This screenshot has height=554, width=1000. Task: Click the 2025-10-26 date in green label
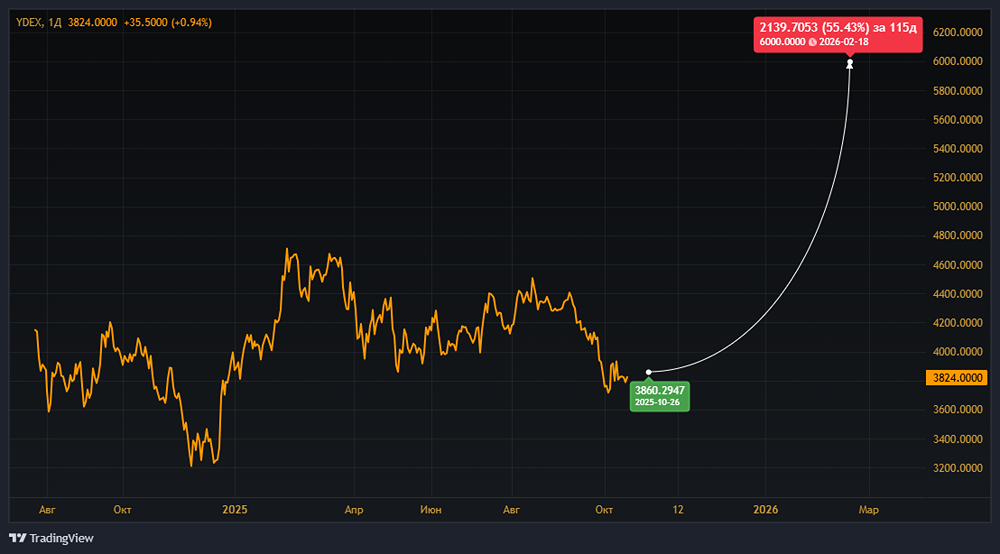pyautogui.click(x=657, y=402)
